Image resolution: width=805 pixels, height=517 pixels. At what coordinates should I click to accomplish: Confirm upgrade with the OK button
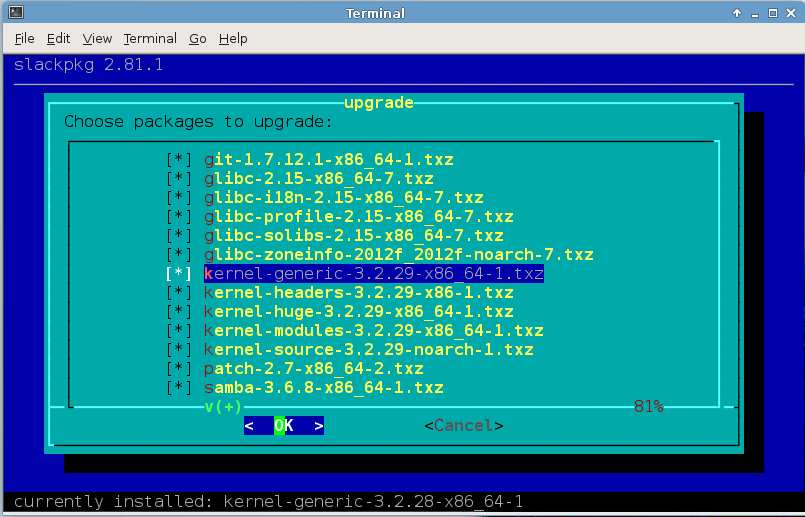pos(284,426)
